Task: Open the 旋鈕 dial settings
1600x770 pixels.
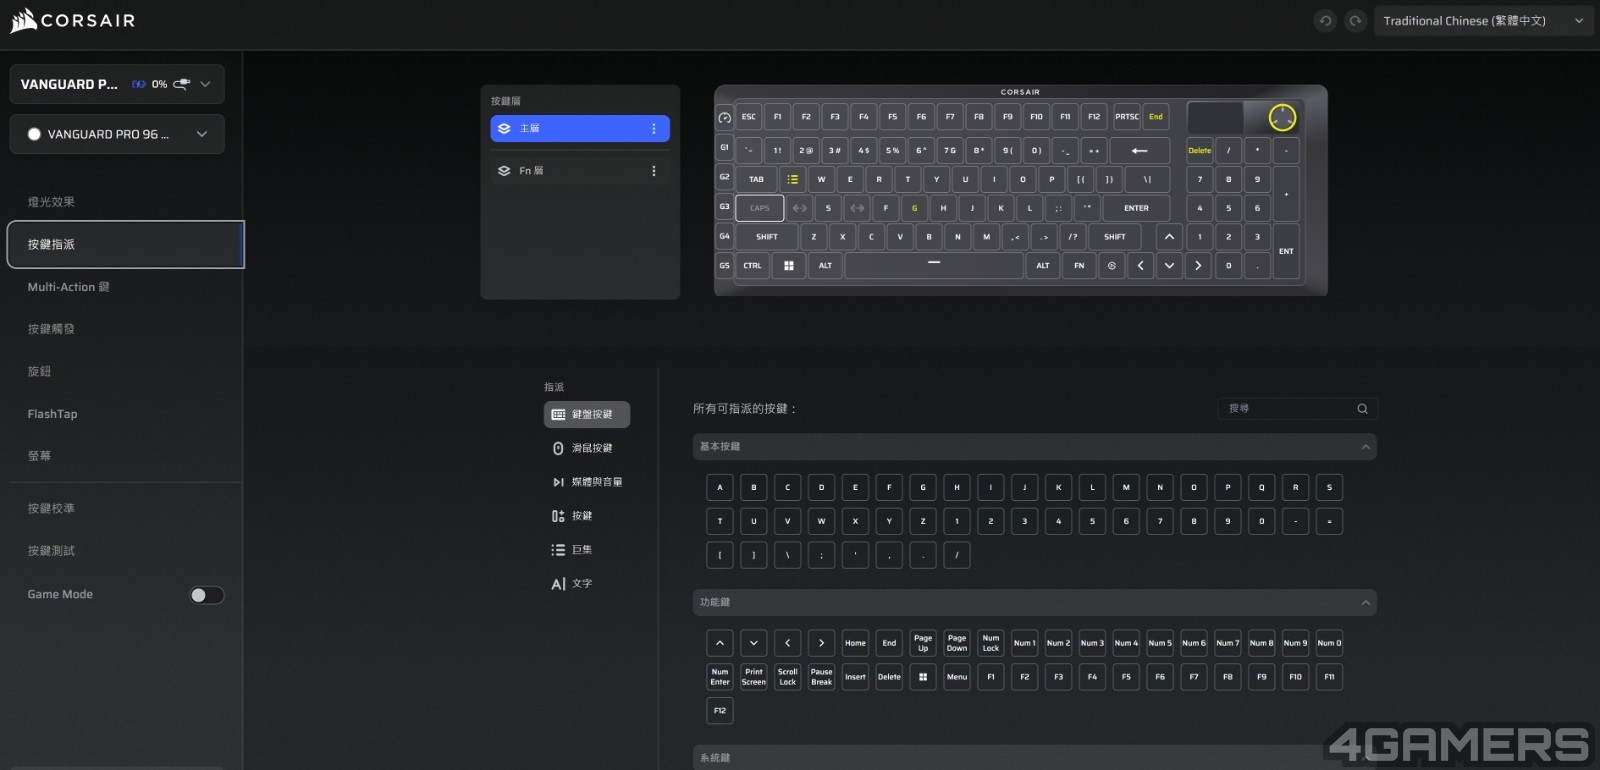Action: pos(39,371)
